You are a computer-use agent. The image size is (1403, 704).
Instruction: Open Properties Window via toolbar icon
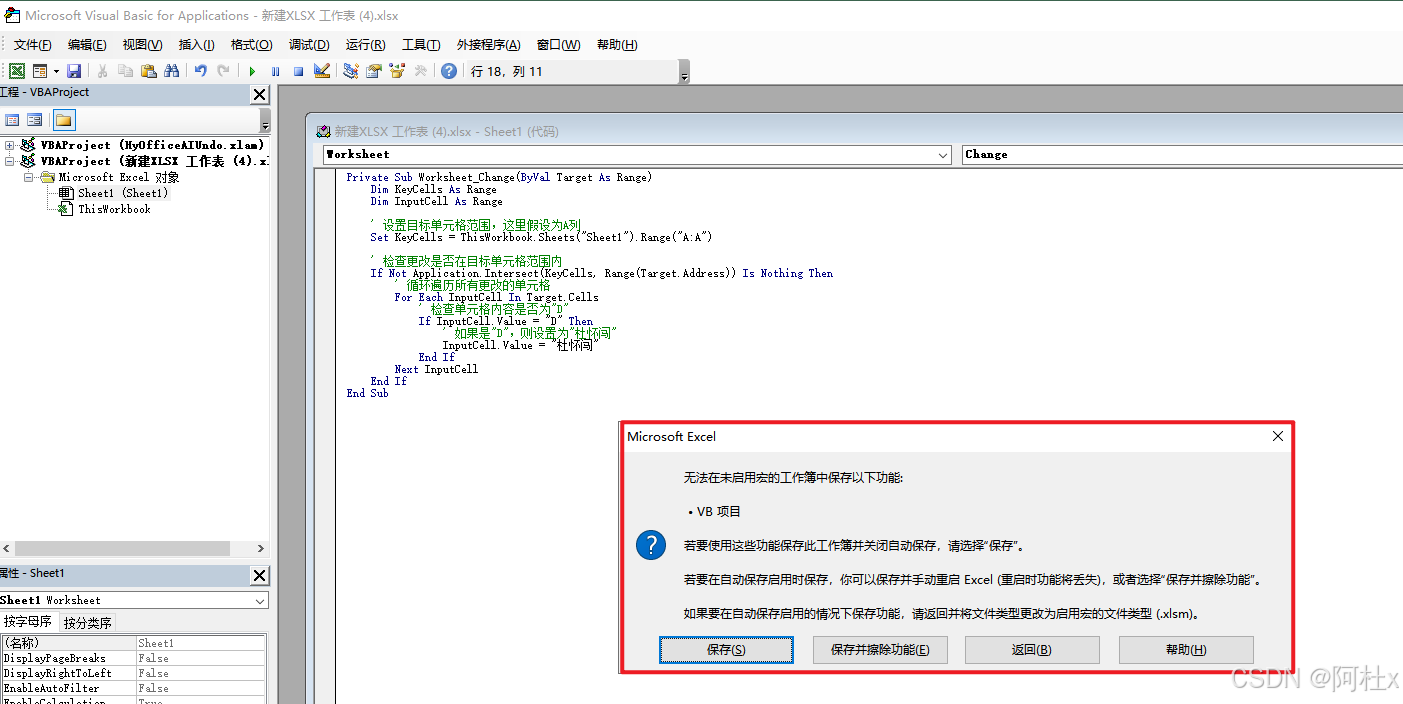coord(374,71)
